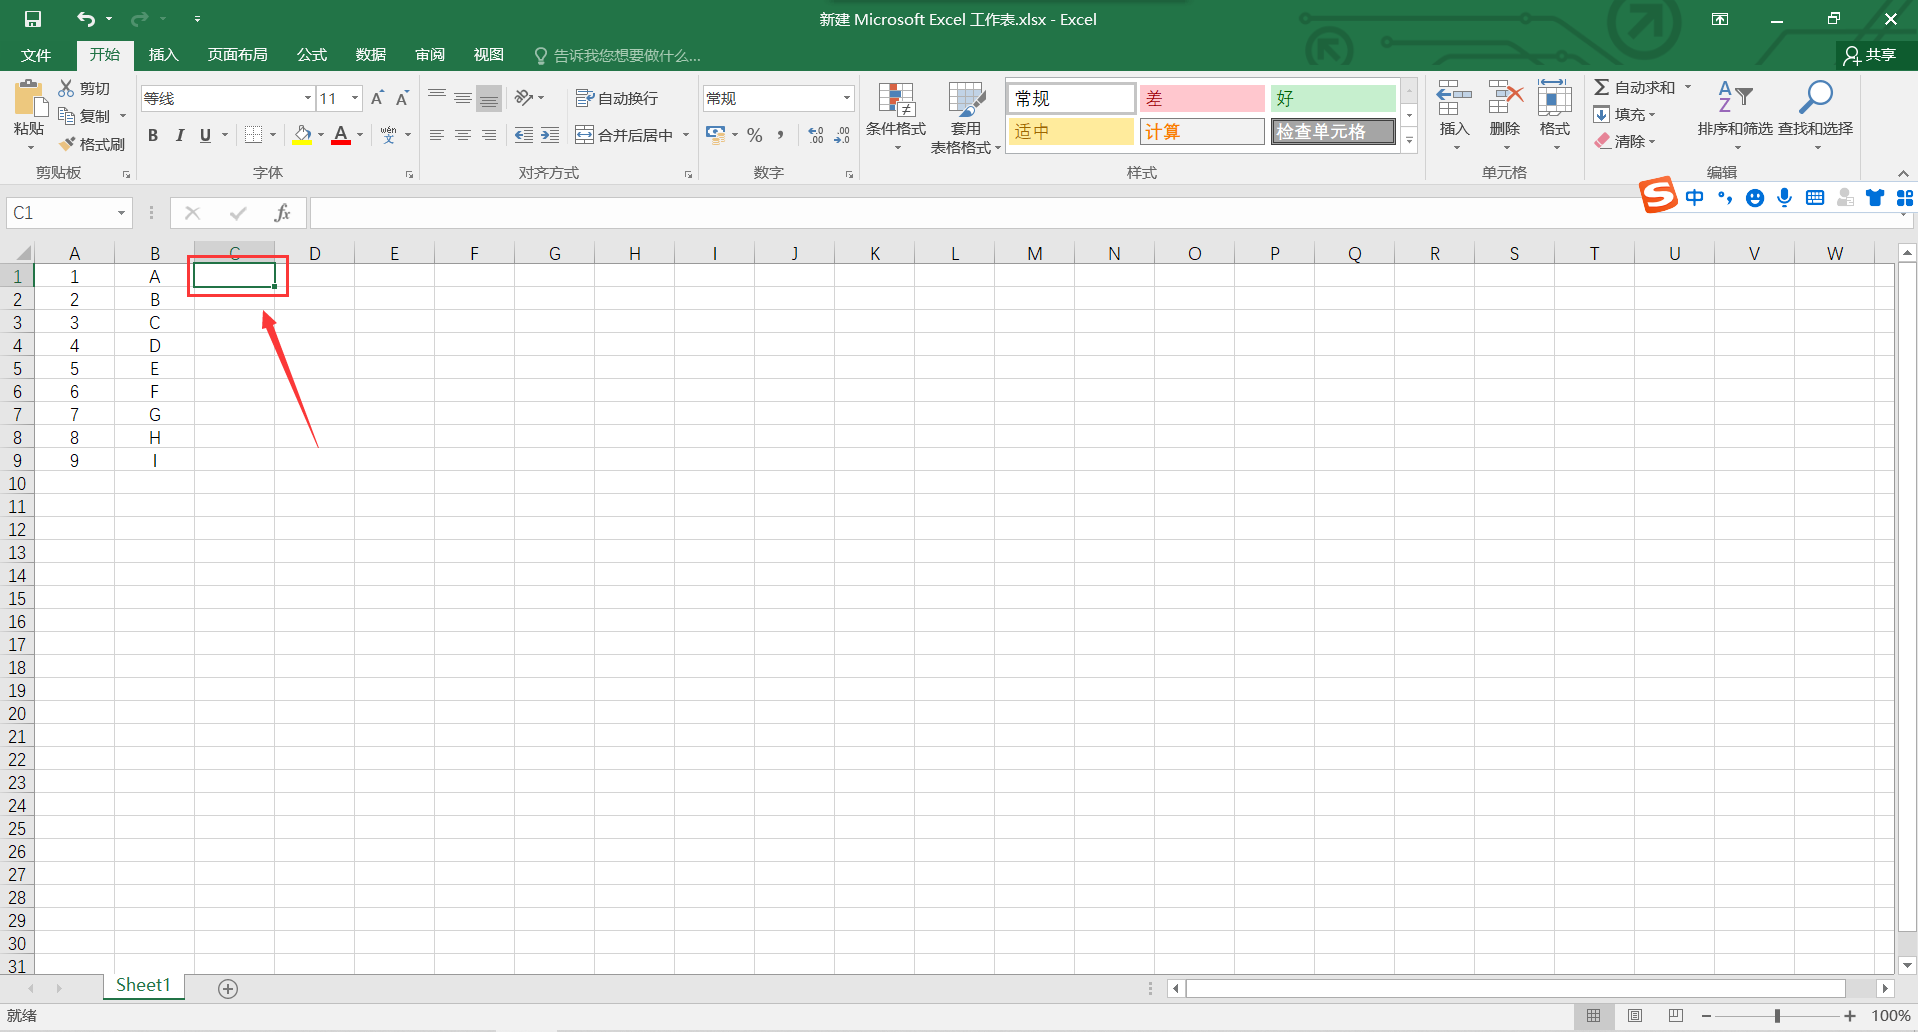The width and height of the screenshot is (1918, 1032).
Task: Click the Paste clipboard icon
Action: click(x=29, y=98)
